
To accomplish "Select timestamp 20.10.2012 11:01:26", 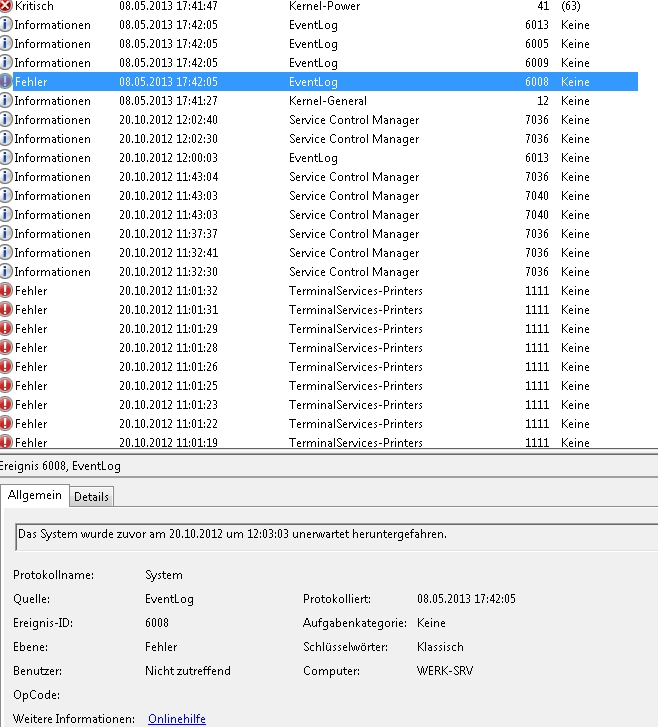I will (168, 367).
